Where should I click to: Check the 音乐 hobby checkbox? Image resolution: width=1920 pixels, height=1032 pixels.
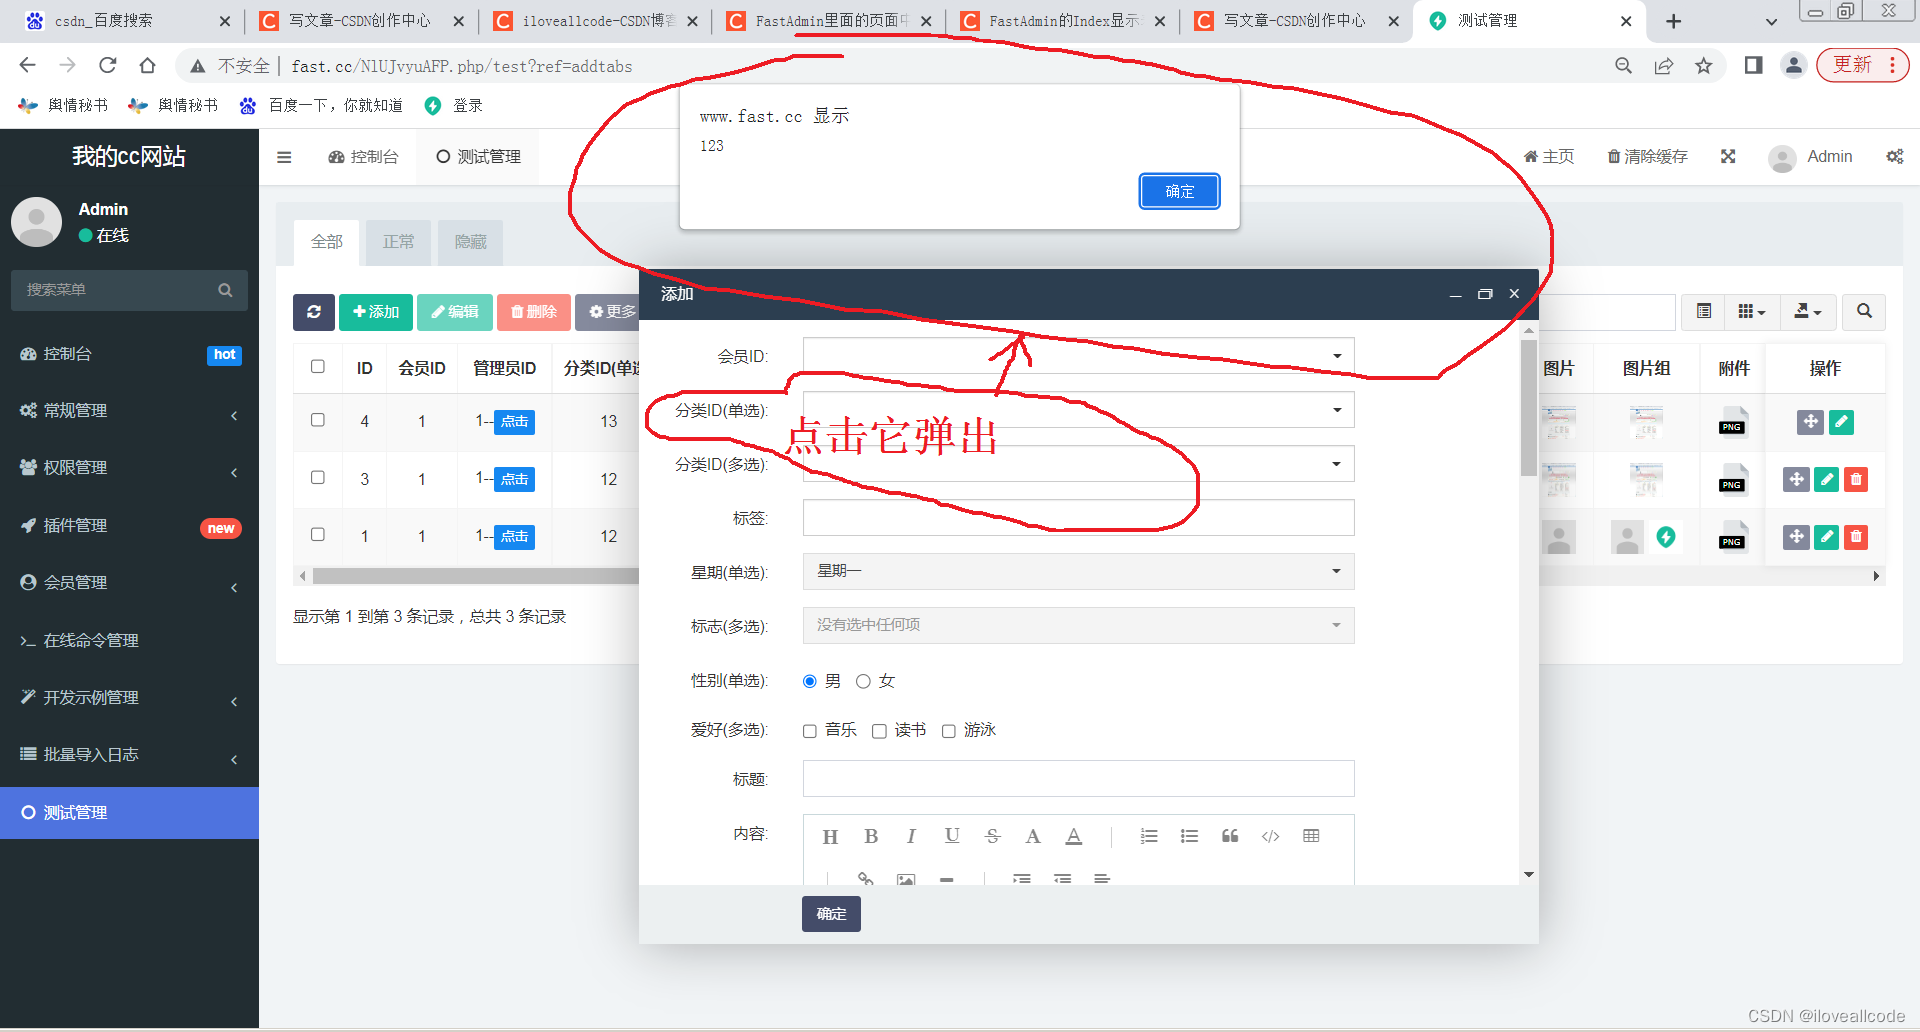(x=810, y=731)
